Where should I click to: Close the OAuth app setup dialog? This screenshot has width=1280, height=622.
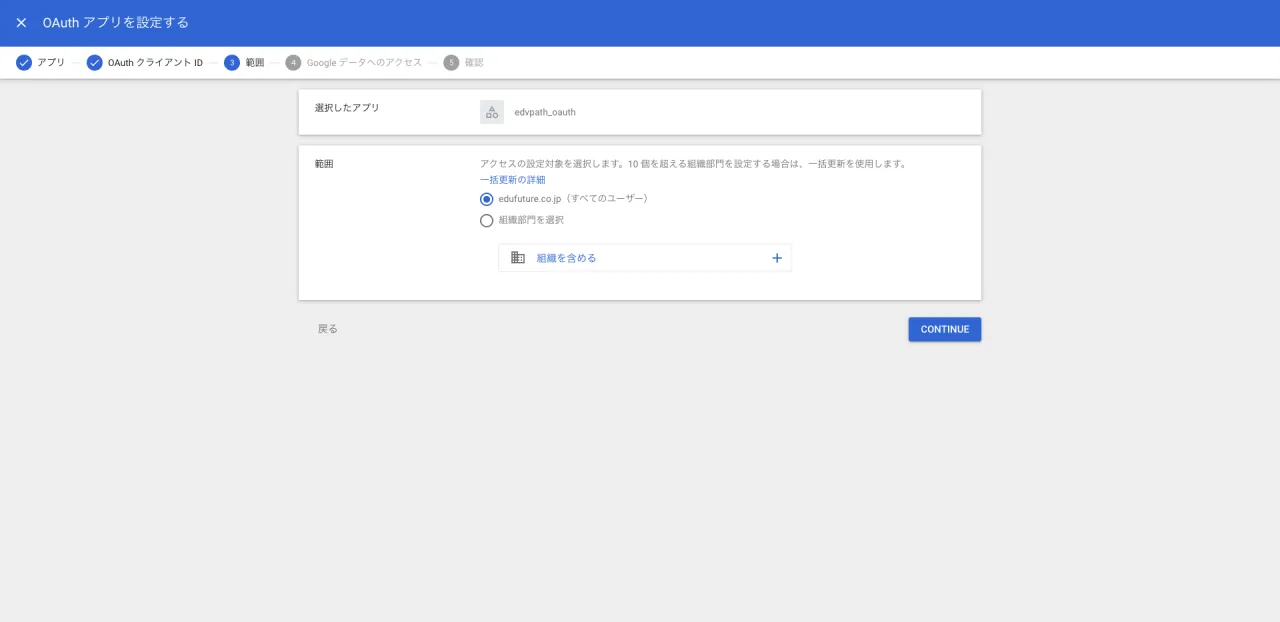pyautogui.click(x=21, y=22)
